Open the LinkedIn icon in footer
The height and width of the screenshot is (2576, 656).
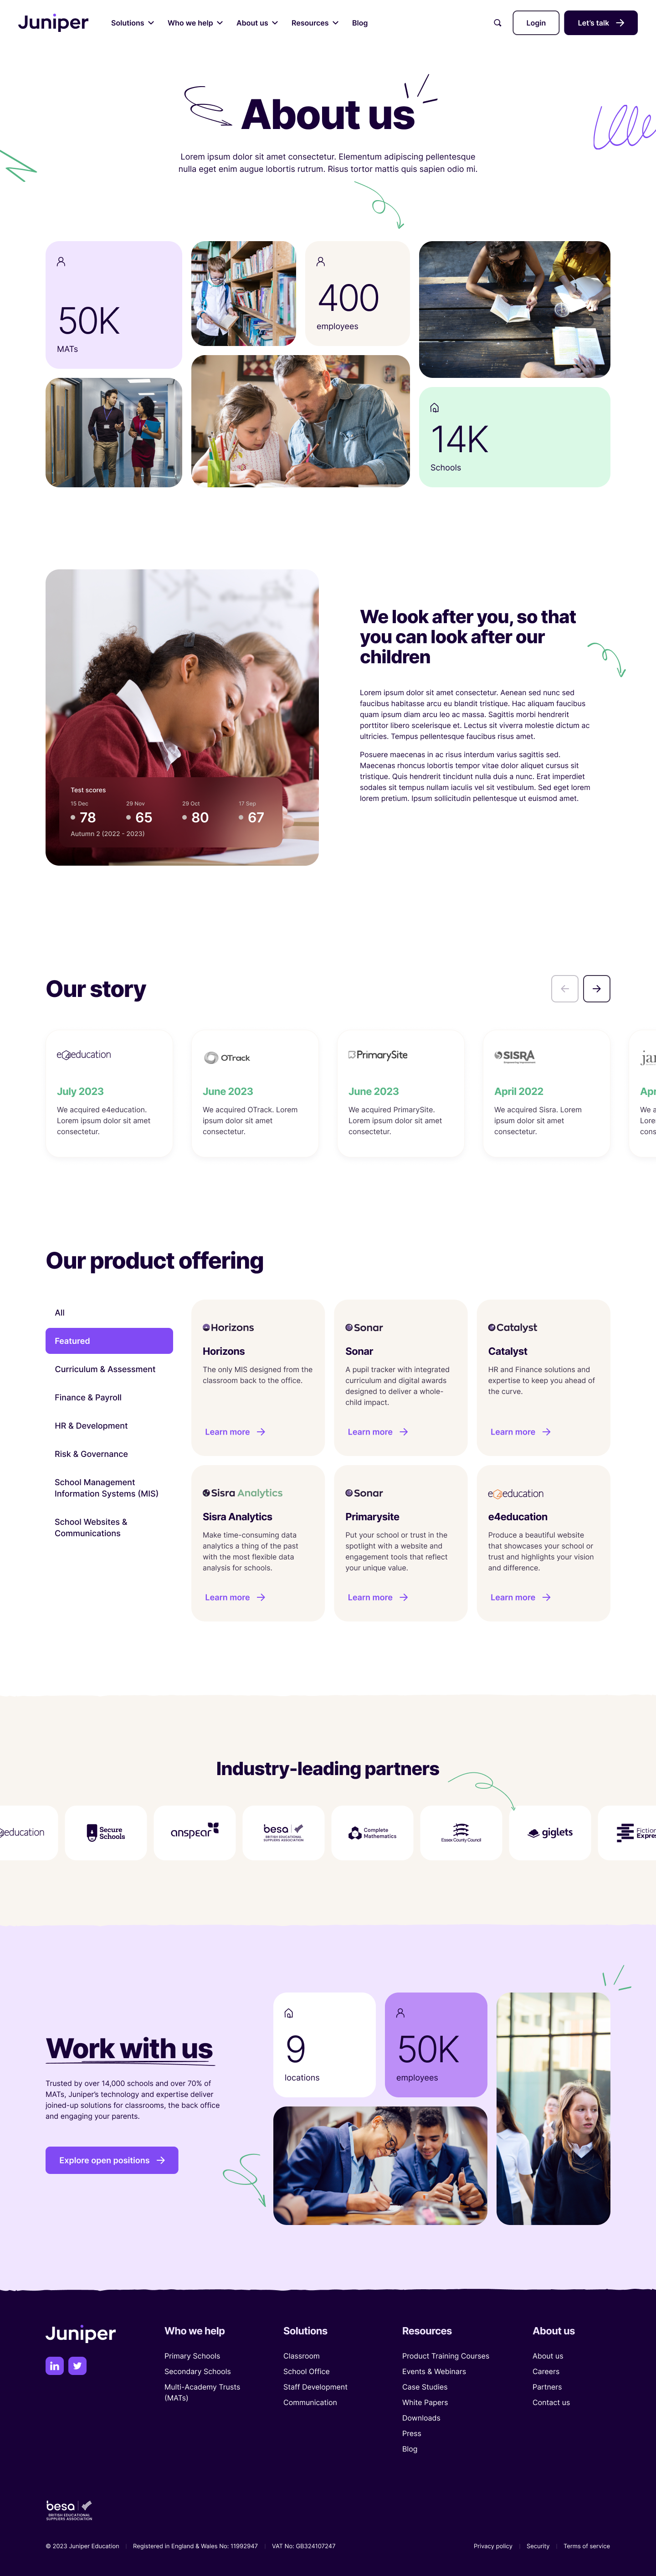coord(55,2365)
